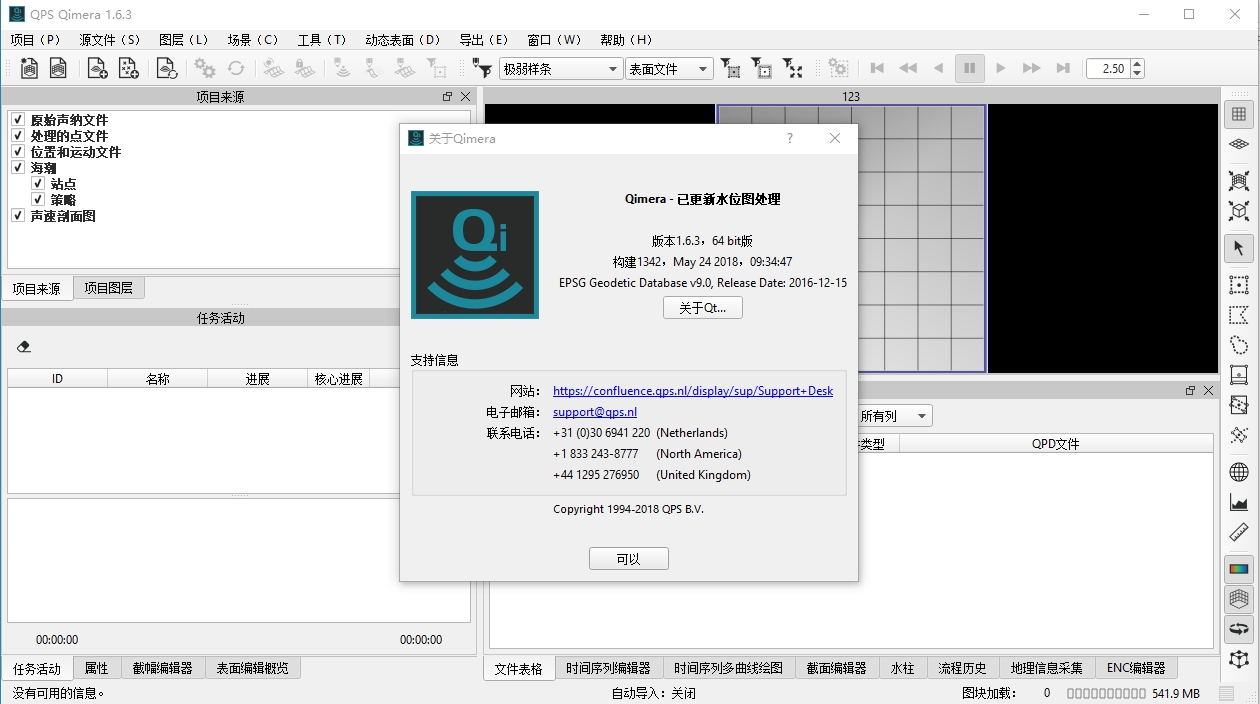The width and height of the screenshot is (1260, 704).
Task: Open the 项目（P） menu
Action: (x=36, y=40)
